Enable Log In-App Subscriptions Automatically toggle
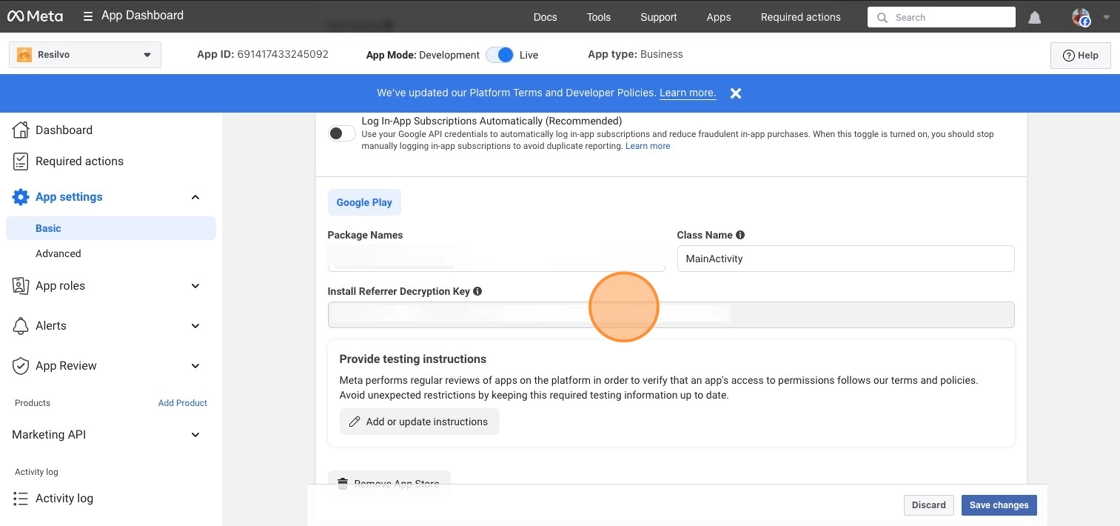Viewport: 1120px width, 526px height. [x=341, y=133]
